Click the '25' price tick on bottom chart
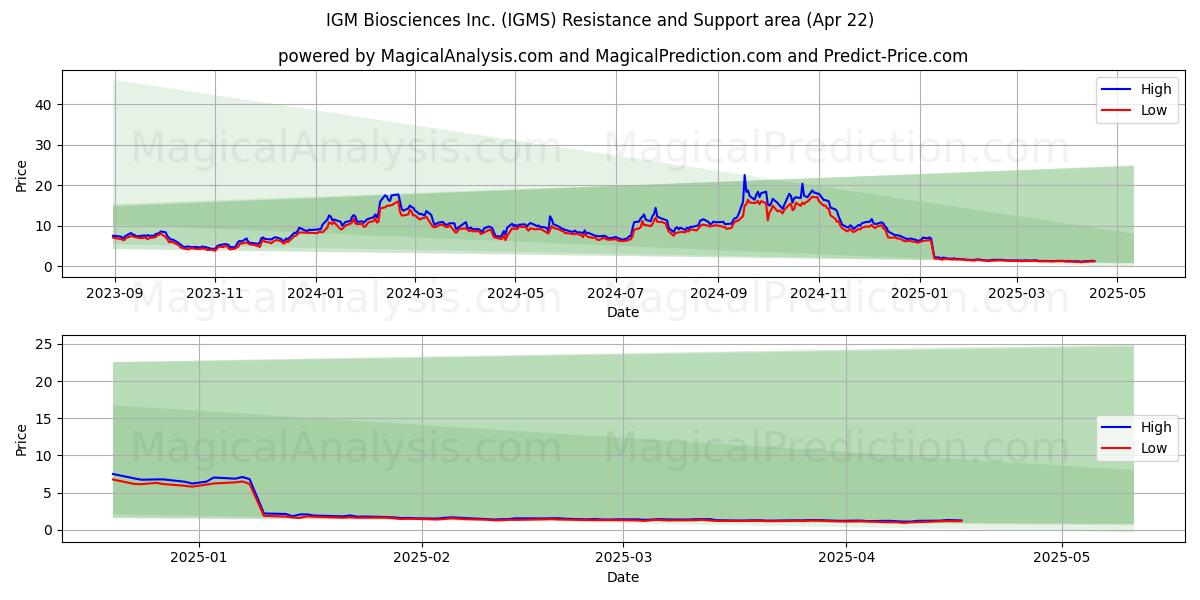Screen dimensions: 1200x600 click(x=45, y=345)
